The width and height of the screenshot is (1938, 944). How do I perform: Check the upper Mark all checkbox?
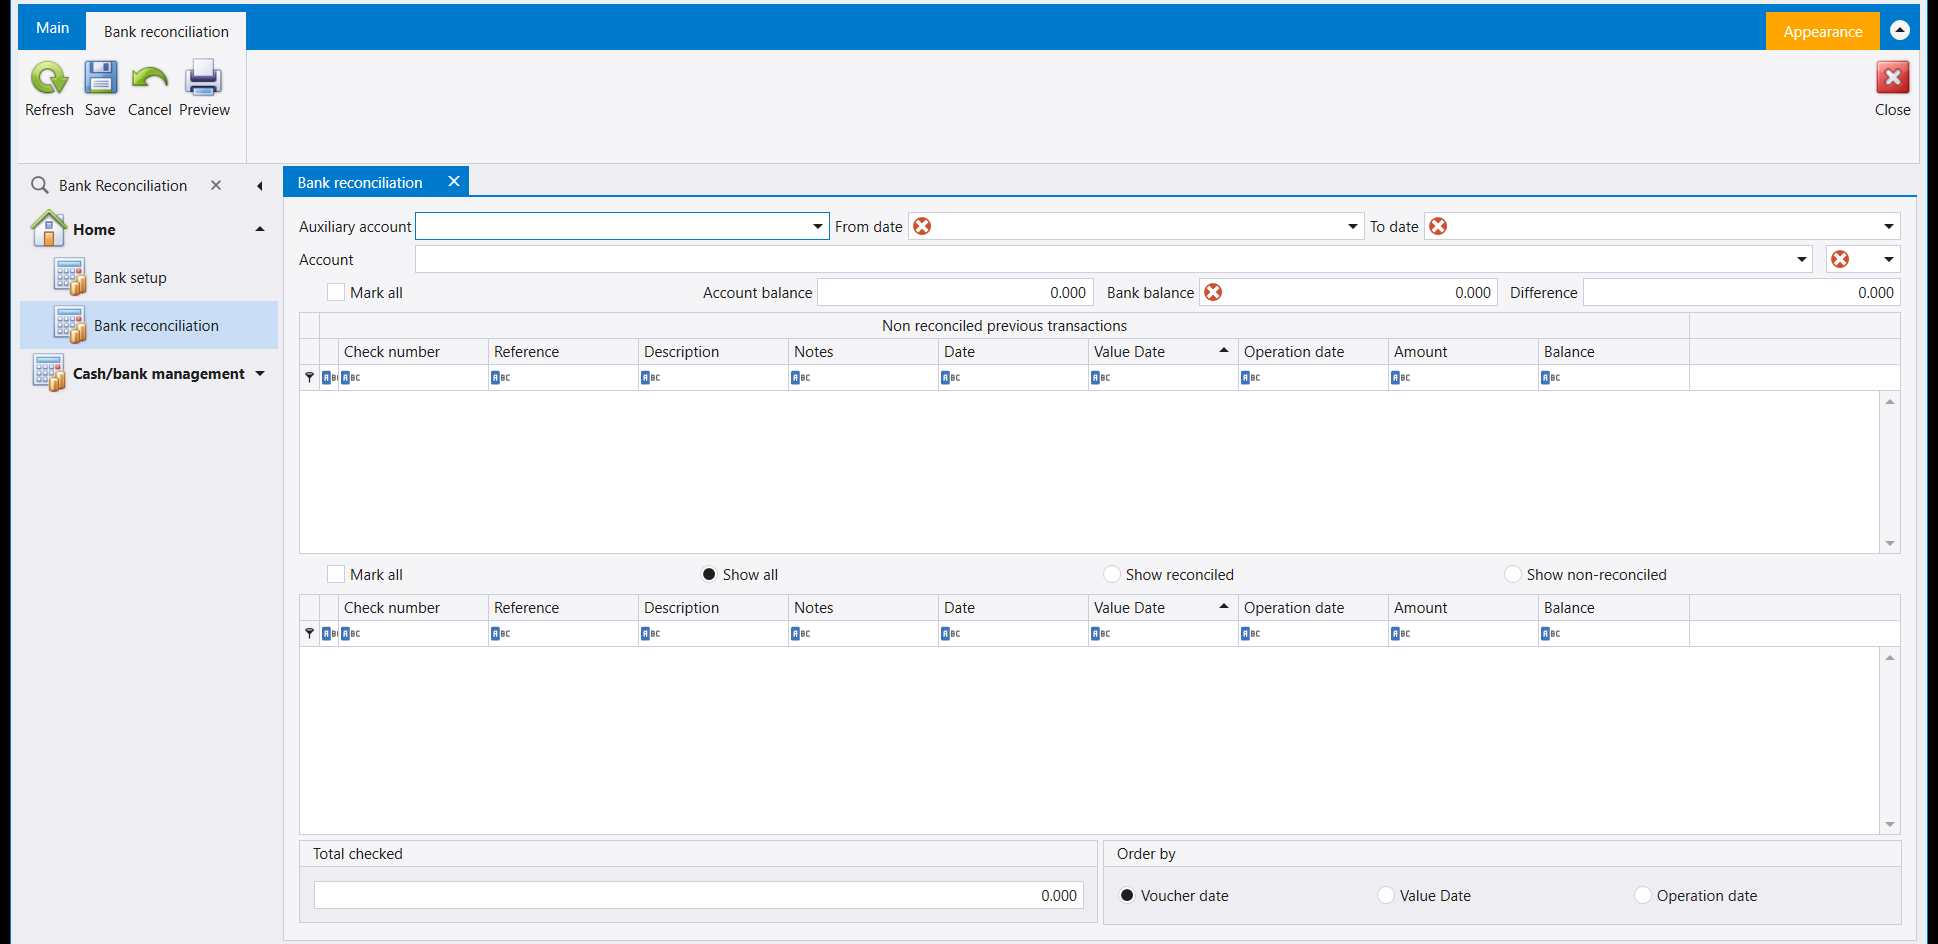tap(336, 292)
